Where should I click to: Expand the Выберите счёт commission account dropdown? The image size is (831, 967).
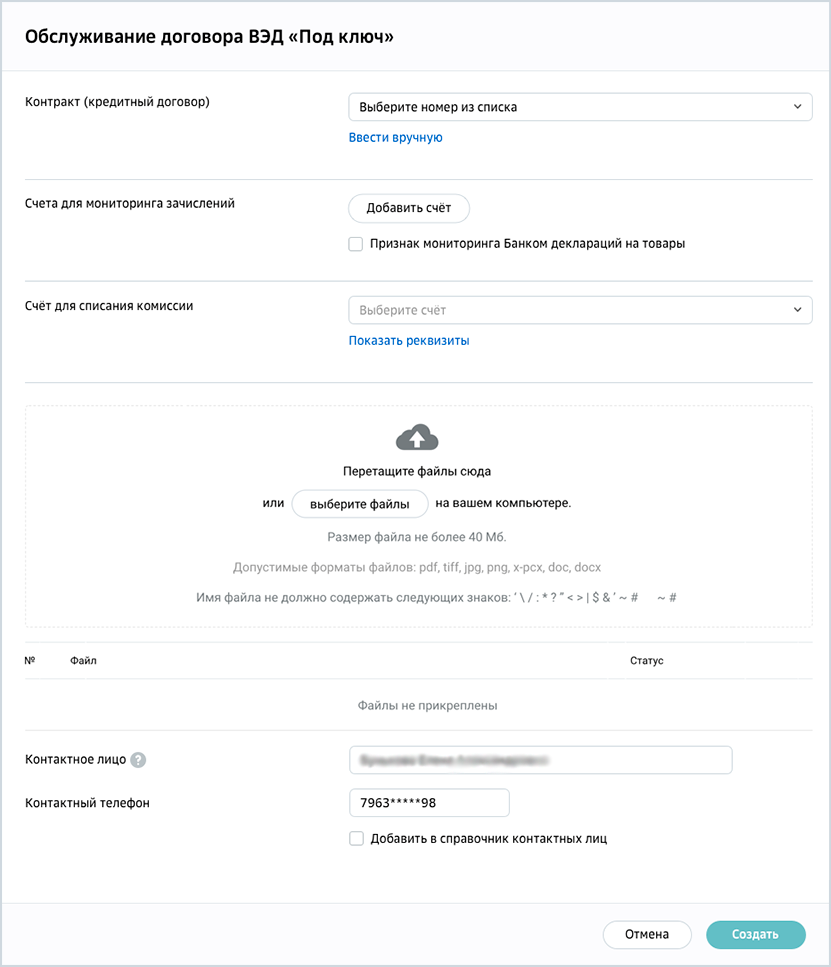click(580, 310)
